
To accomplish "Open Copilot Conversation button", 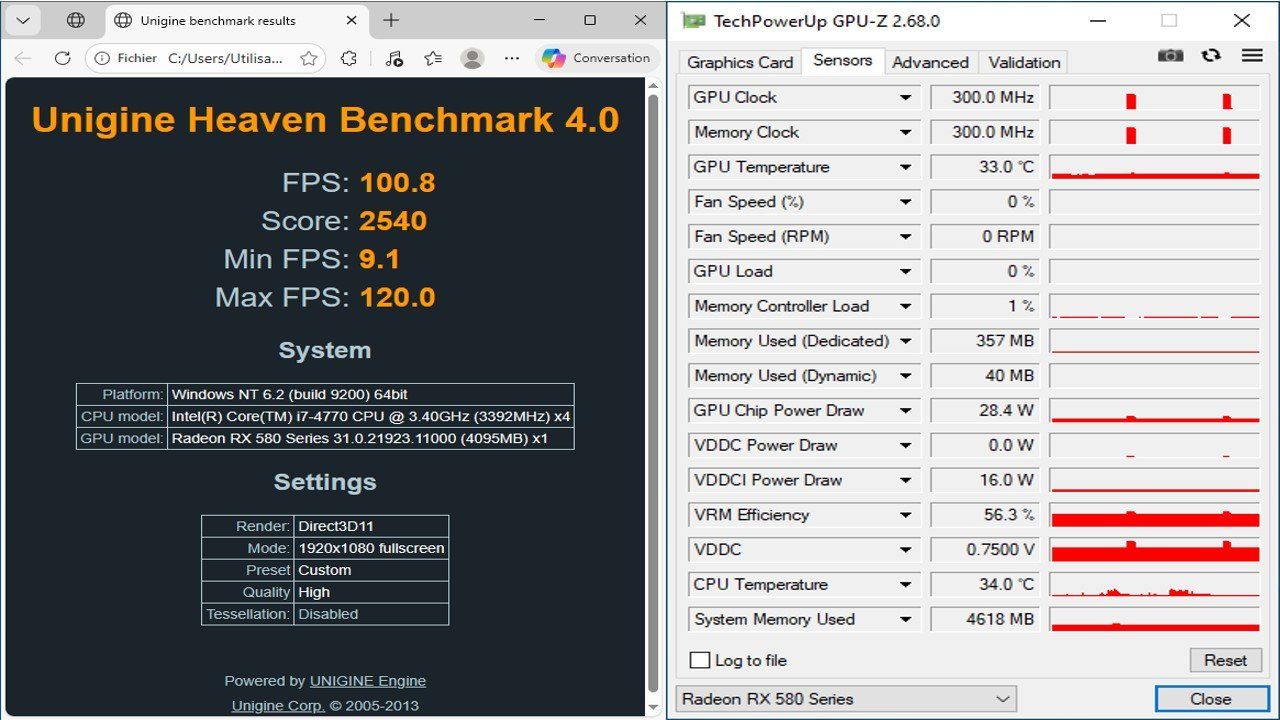I will click(x=597, y=58).
